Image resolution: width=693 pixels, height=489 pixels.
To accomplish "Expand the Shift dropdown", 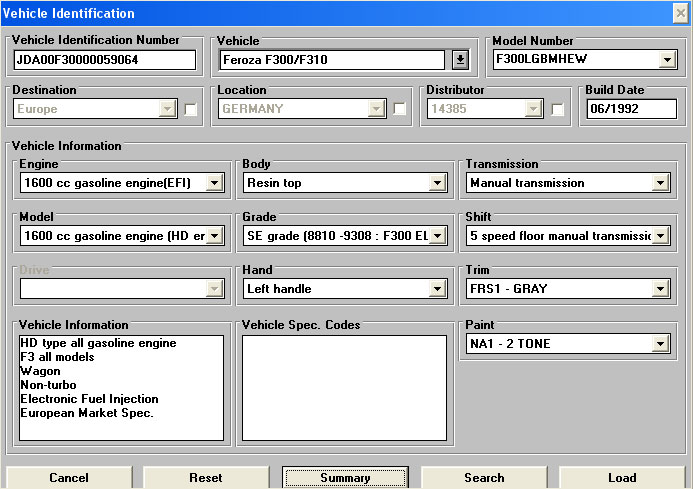I will (660, 236).
